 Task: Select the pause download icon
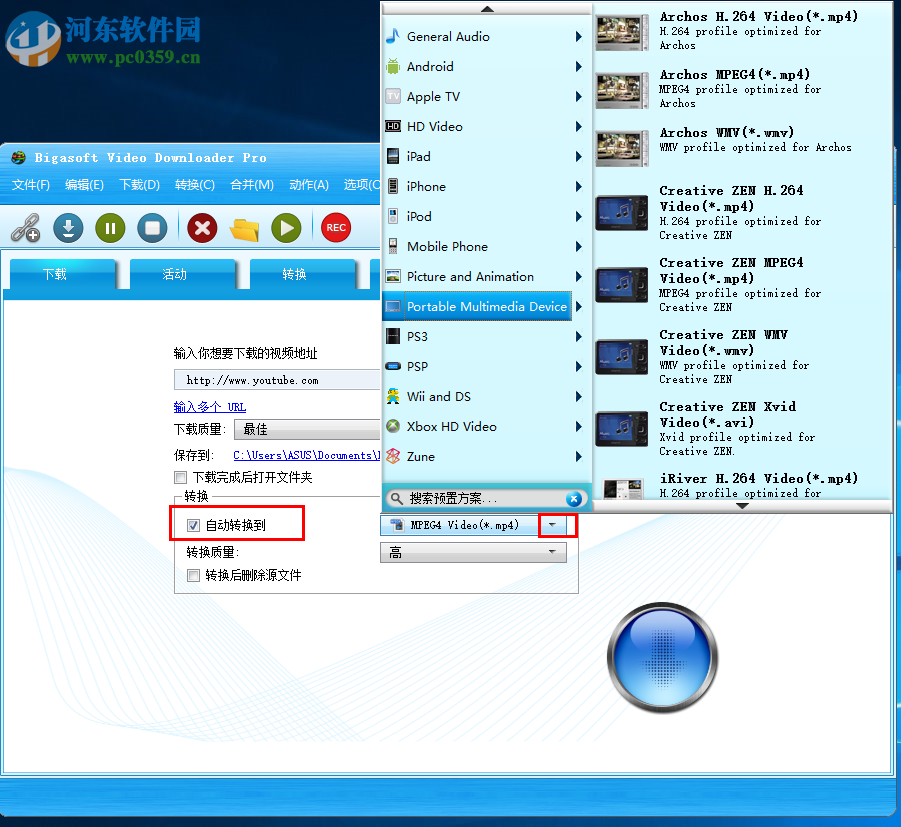coord(110,228)
